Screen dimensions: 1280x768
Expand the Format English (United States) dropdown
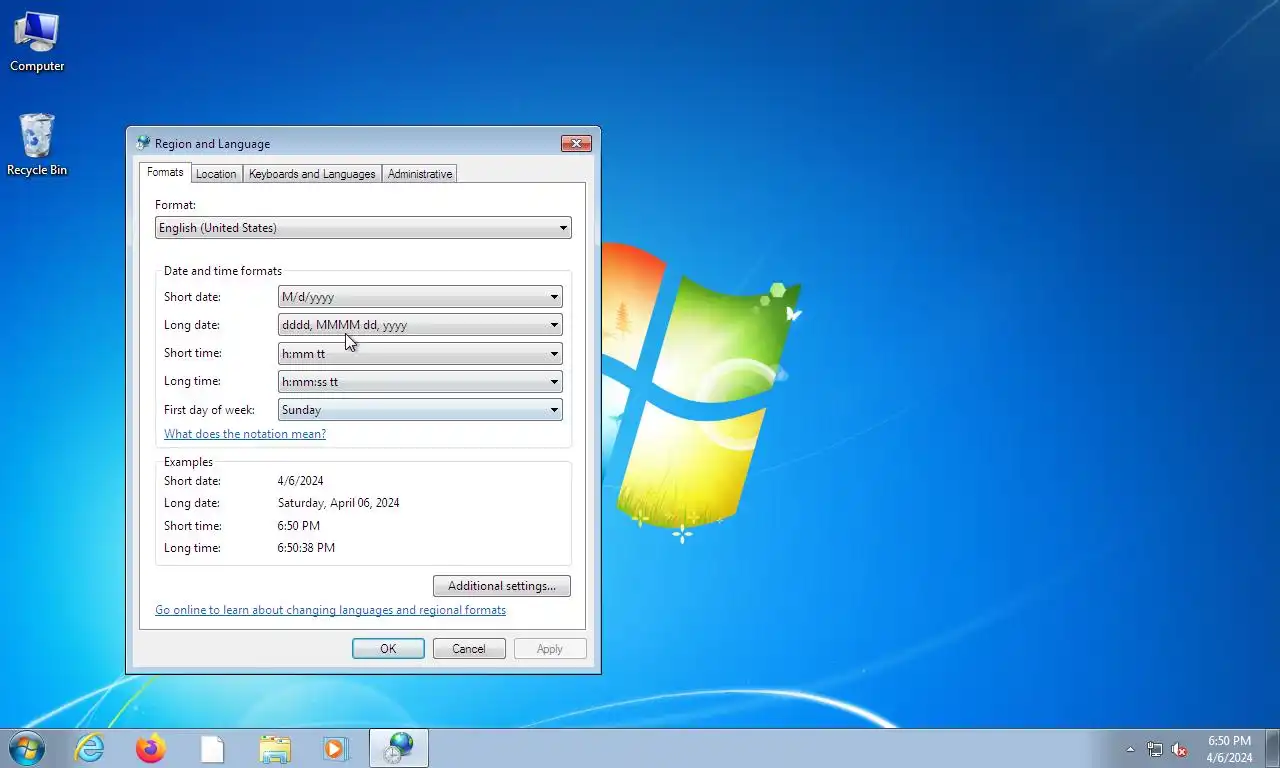pyautogui.click(x=363, y=228)
